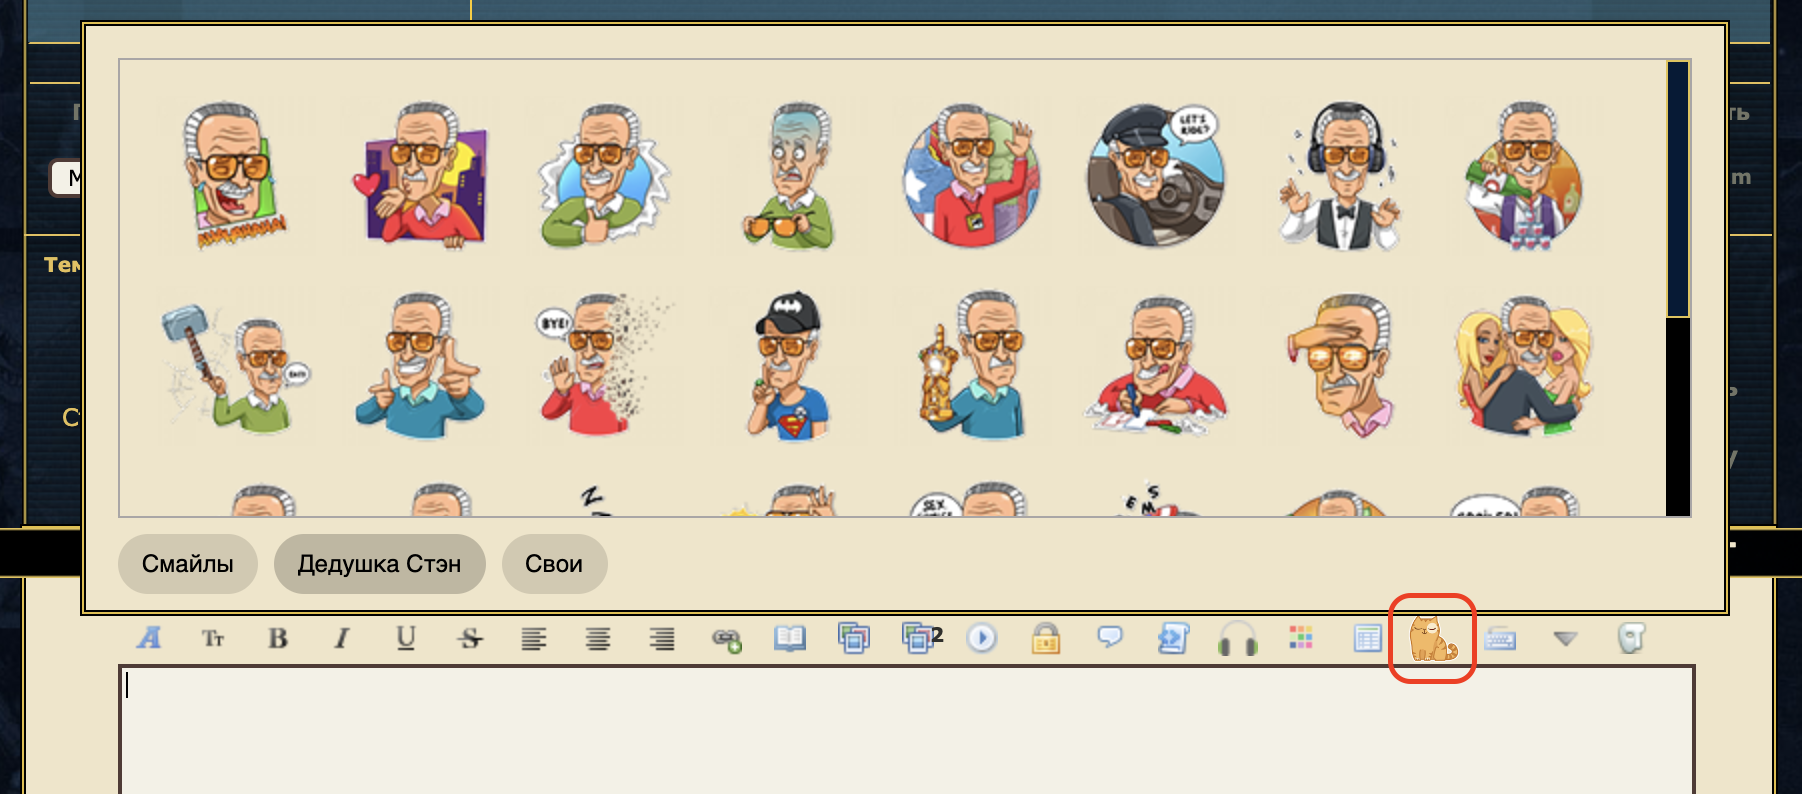Viewport: 1802px width, 794px height.
Task: Click the mask icon in toolbar
Action: 1631,638
